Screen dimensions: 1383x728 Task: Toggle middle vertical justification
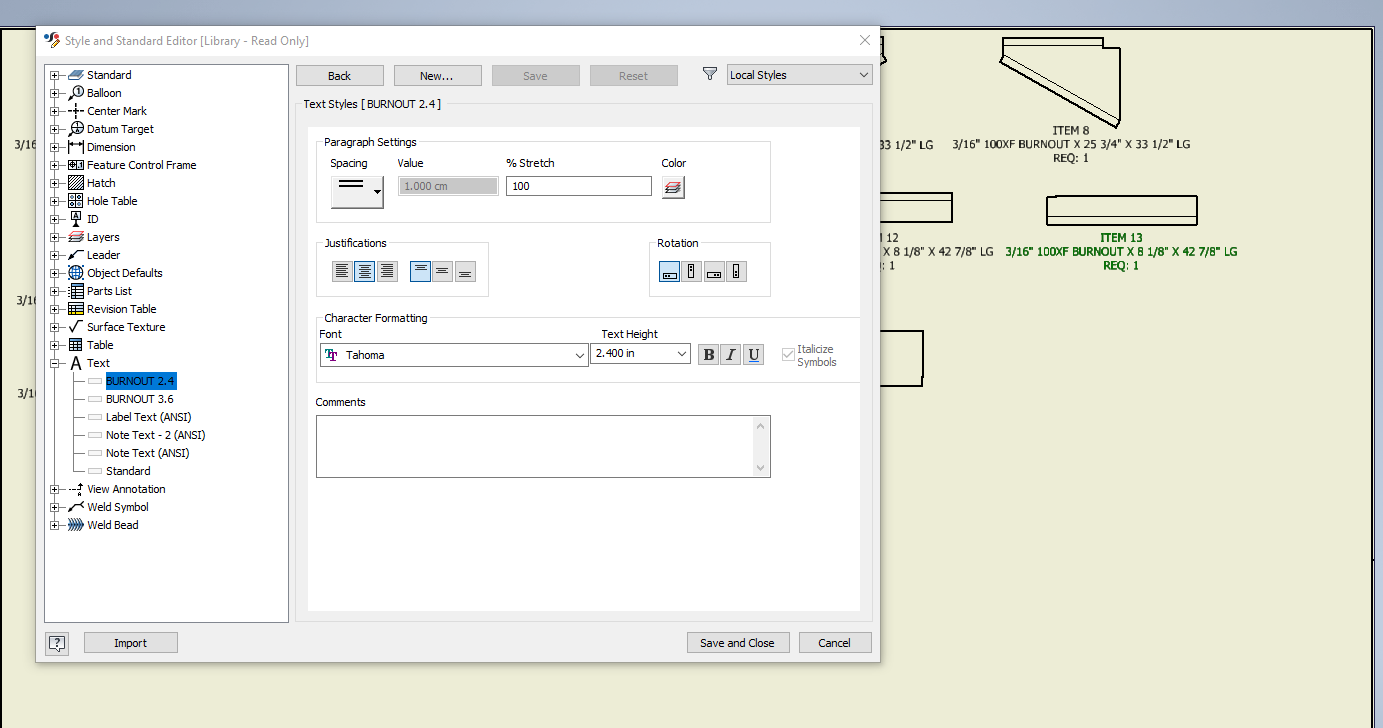coord(442,270)
